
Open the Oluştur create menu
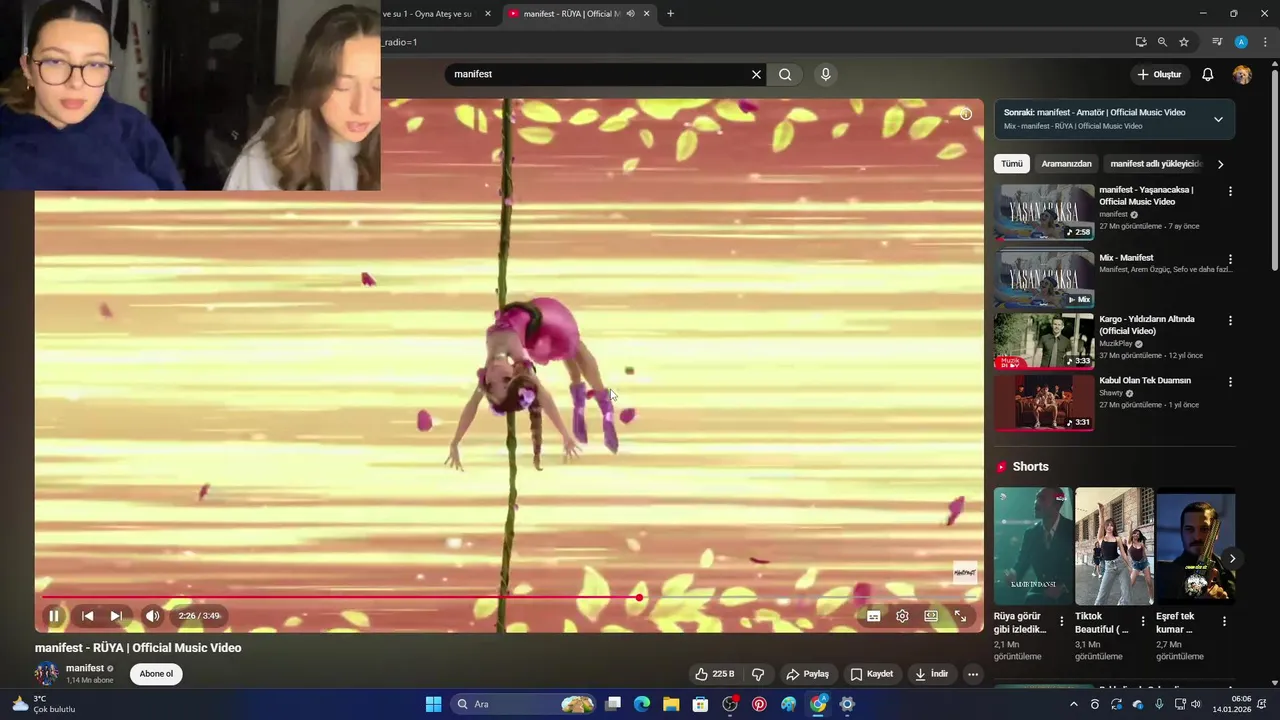1160,74
